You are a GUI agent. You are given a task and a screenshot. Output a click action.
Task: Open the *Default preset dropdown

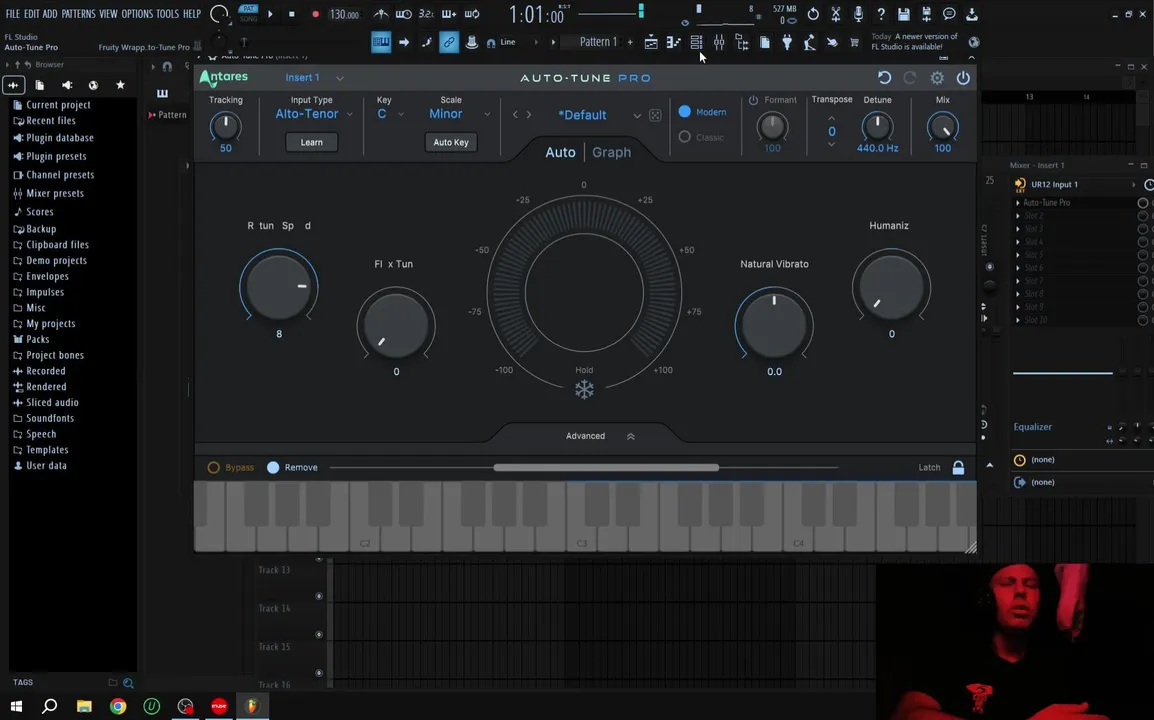click(598, 115)
